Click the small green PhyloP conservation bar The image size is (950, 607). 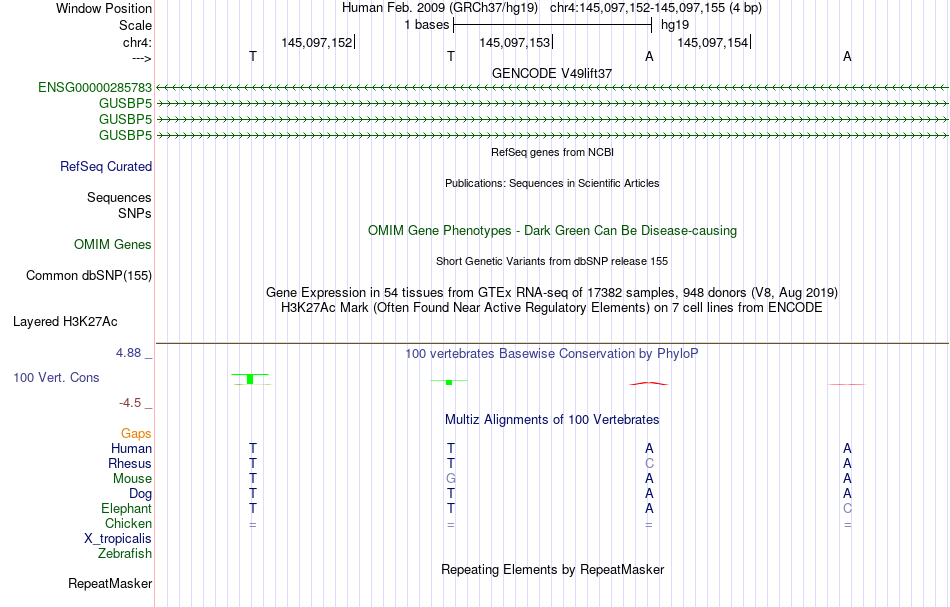[449, 382]
